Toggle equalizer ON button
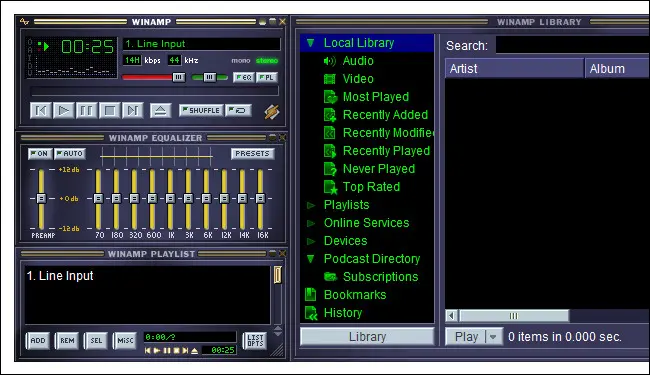650x375 pixels. [40, 154]
